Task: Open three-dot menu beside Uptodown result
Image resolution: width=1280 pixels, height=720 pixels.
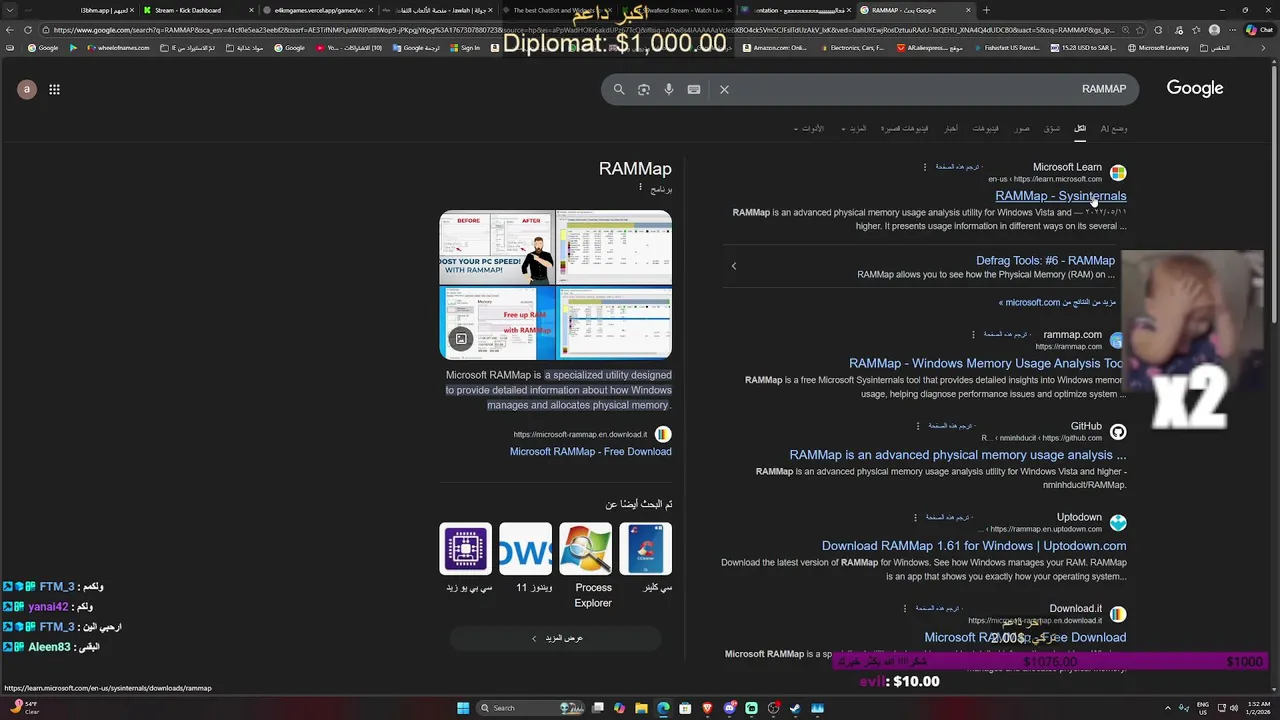Action: 915,517
